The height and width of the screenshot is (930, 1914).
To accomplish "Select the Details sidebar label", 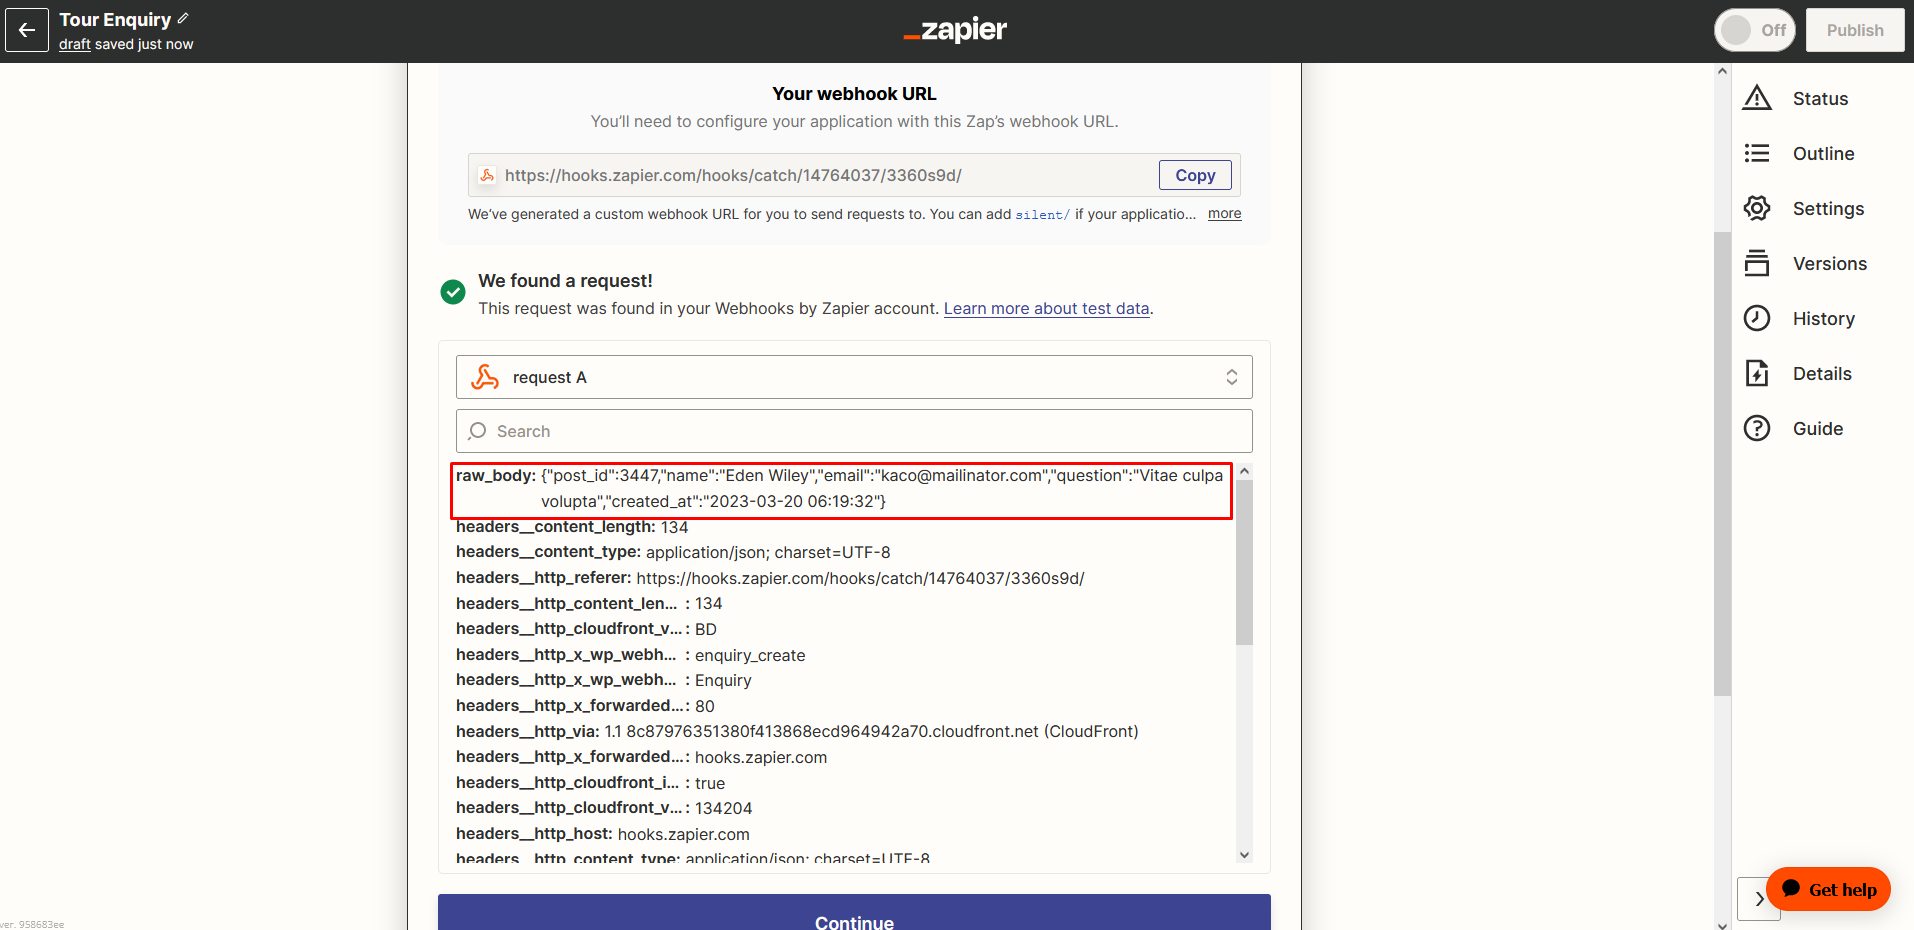I will [1822, 373].
